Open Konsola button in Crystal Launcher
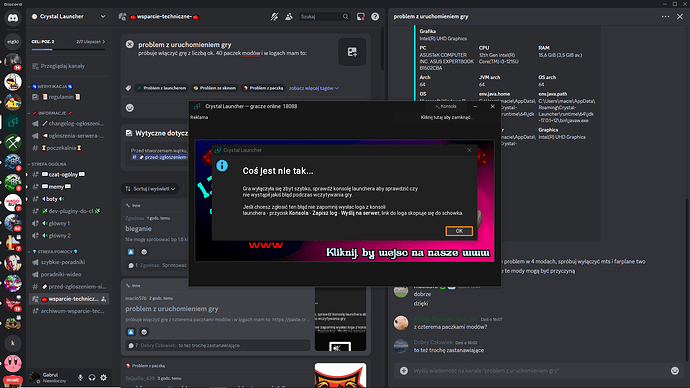Image resolution: width=690 pixels, height=388 pixels. 446,106
